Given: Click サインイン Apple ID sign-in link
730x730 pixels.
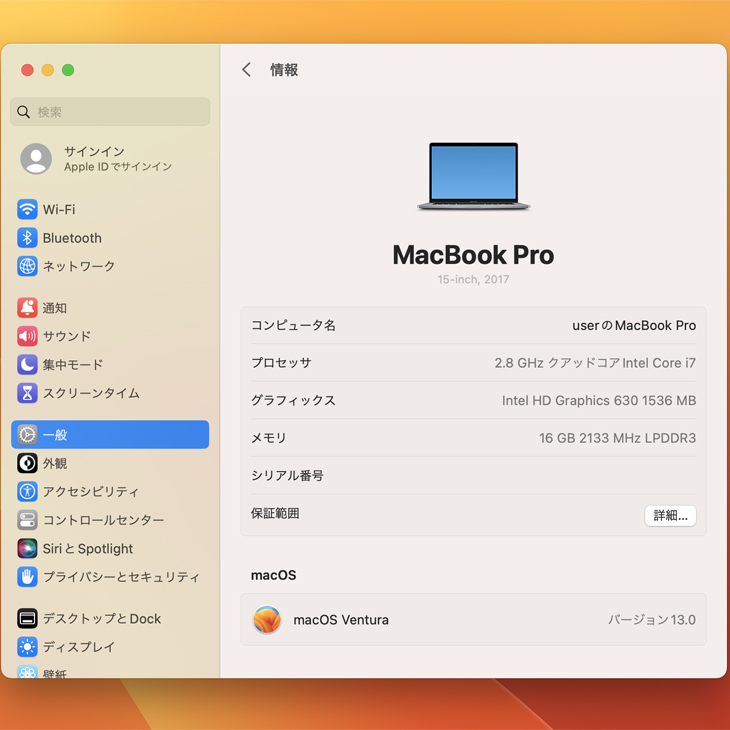Looking at the screenshot, I should (x=118, y=158).
